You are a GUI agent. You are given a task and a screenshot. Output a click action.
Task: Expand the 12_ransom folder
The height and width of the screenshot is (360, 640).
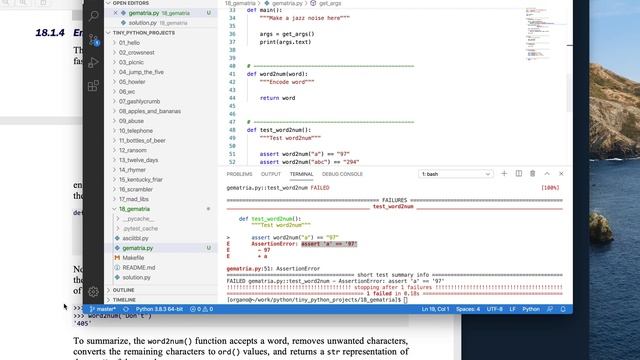point(161,150)
